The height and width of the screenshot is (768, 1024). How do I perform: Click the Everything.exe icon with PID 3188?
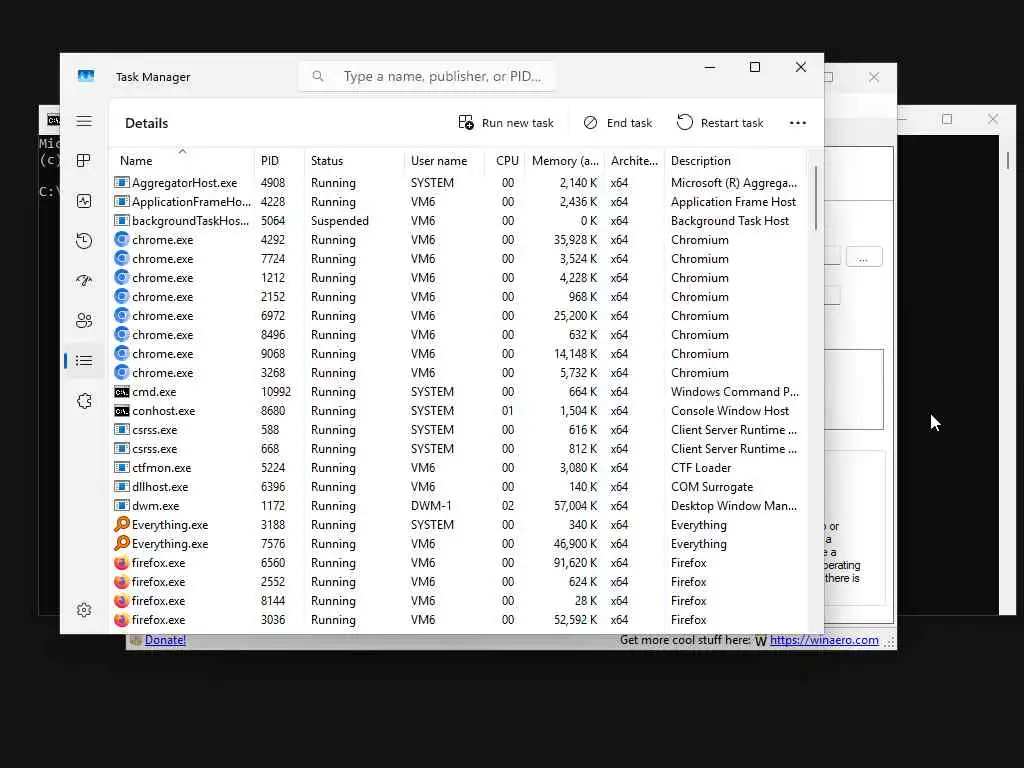click(x=121, y=524)
